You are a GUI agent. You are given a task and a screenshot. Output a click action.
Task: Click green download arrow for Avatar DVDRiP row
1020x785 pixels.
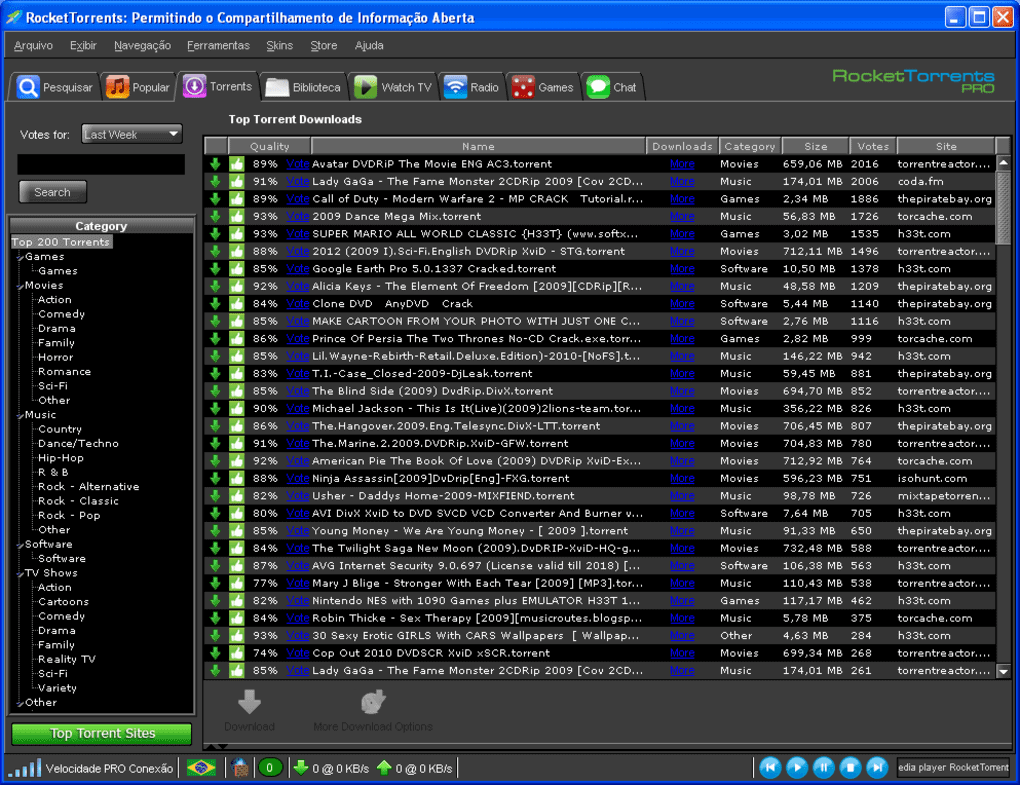pos(215,164)
